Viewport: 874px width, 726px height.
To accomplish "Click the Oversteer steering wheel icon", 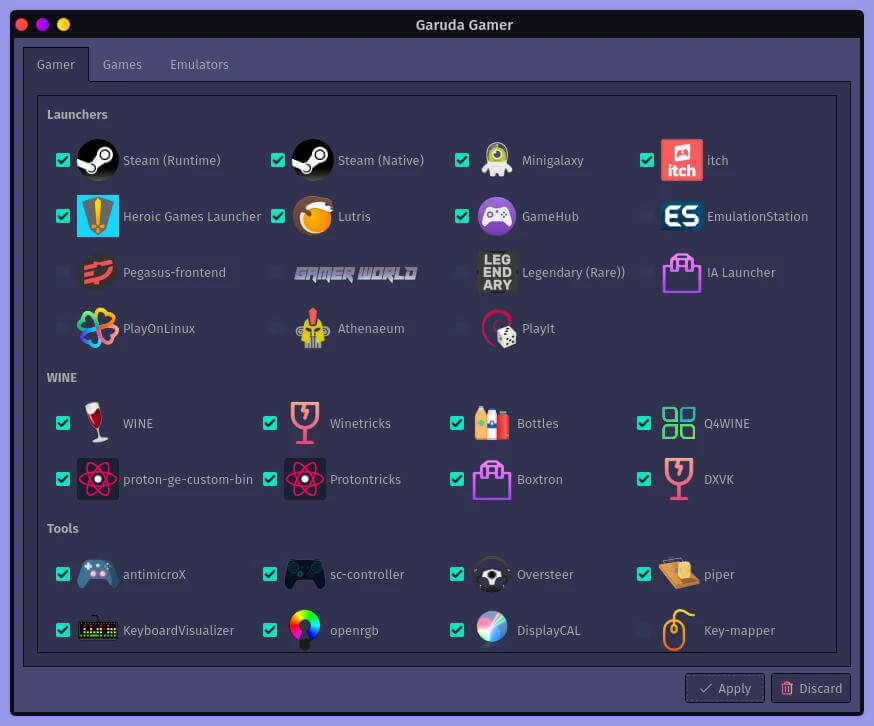I will tap(492, 574).
